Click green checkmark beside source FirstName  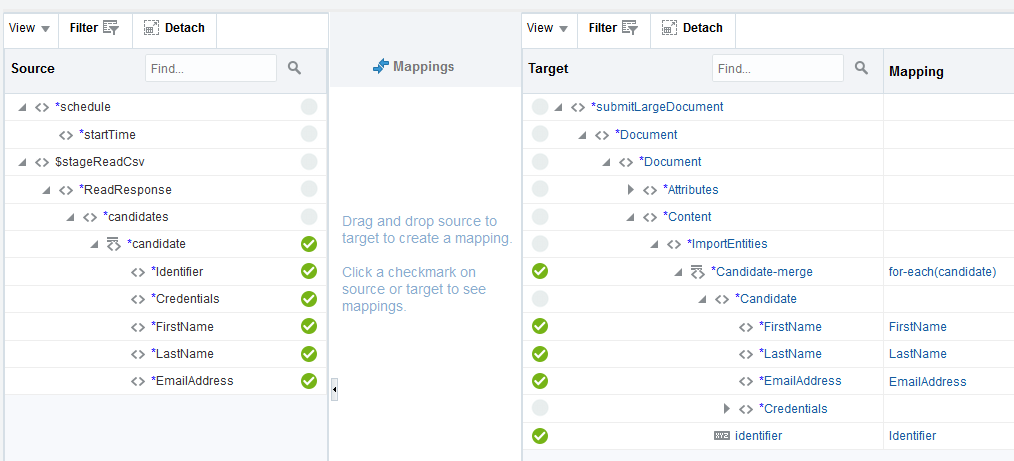pos(309,326)
